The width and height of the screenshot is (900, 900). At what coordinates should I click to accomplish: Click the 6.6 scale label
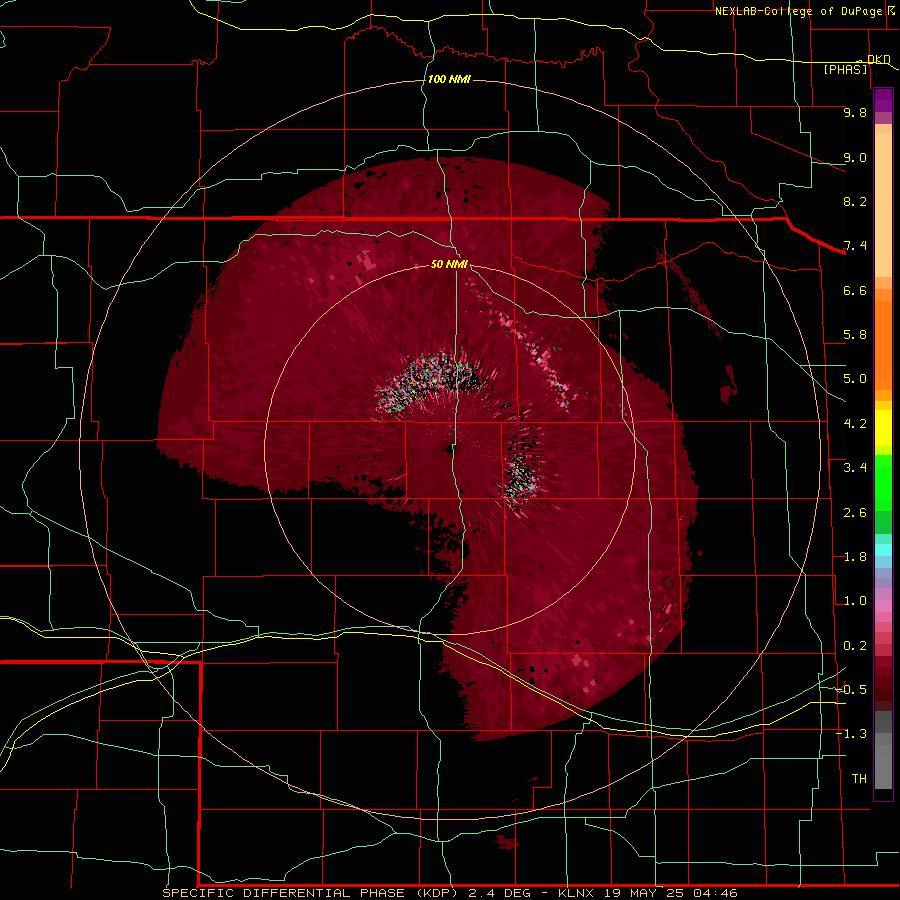tap(855, 290)
